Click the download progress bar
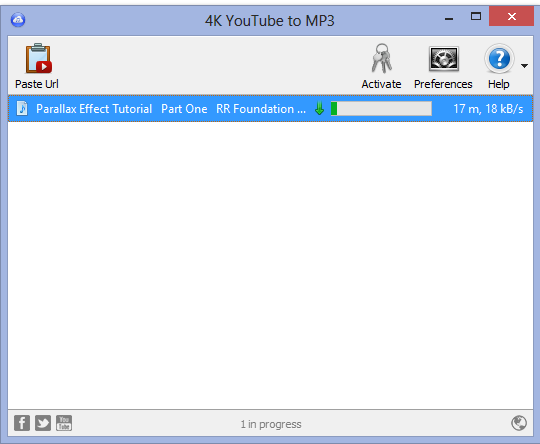 381,109
